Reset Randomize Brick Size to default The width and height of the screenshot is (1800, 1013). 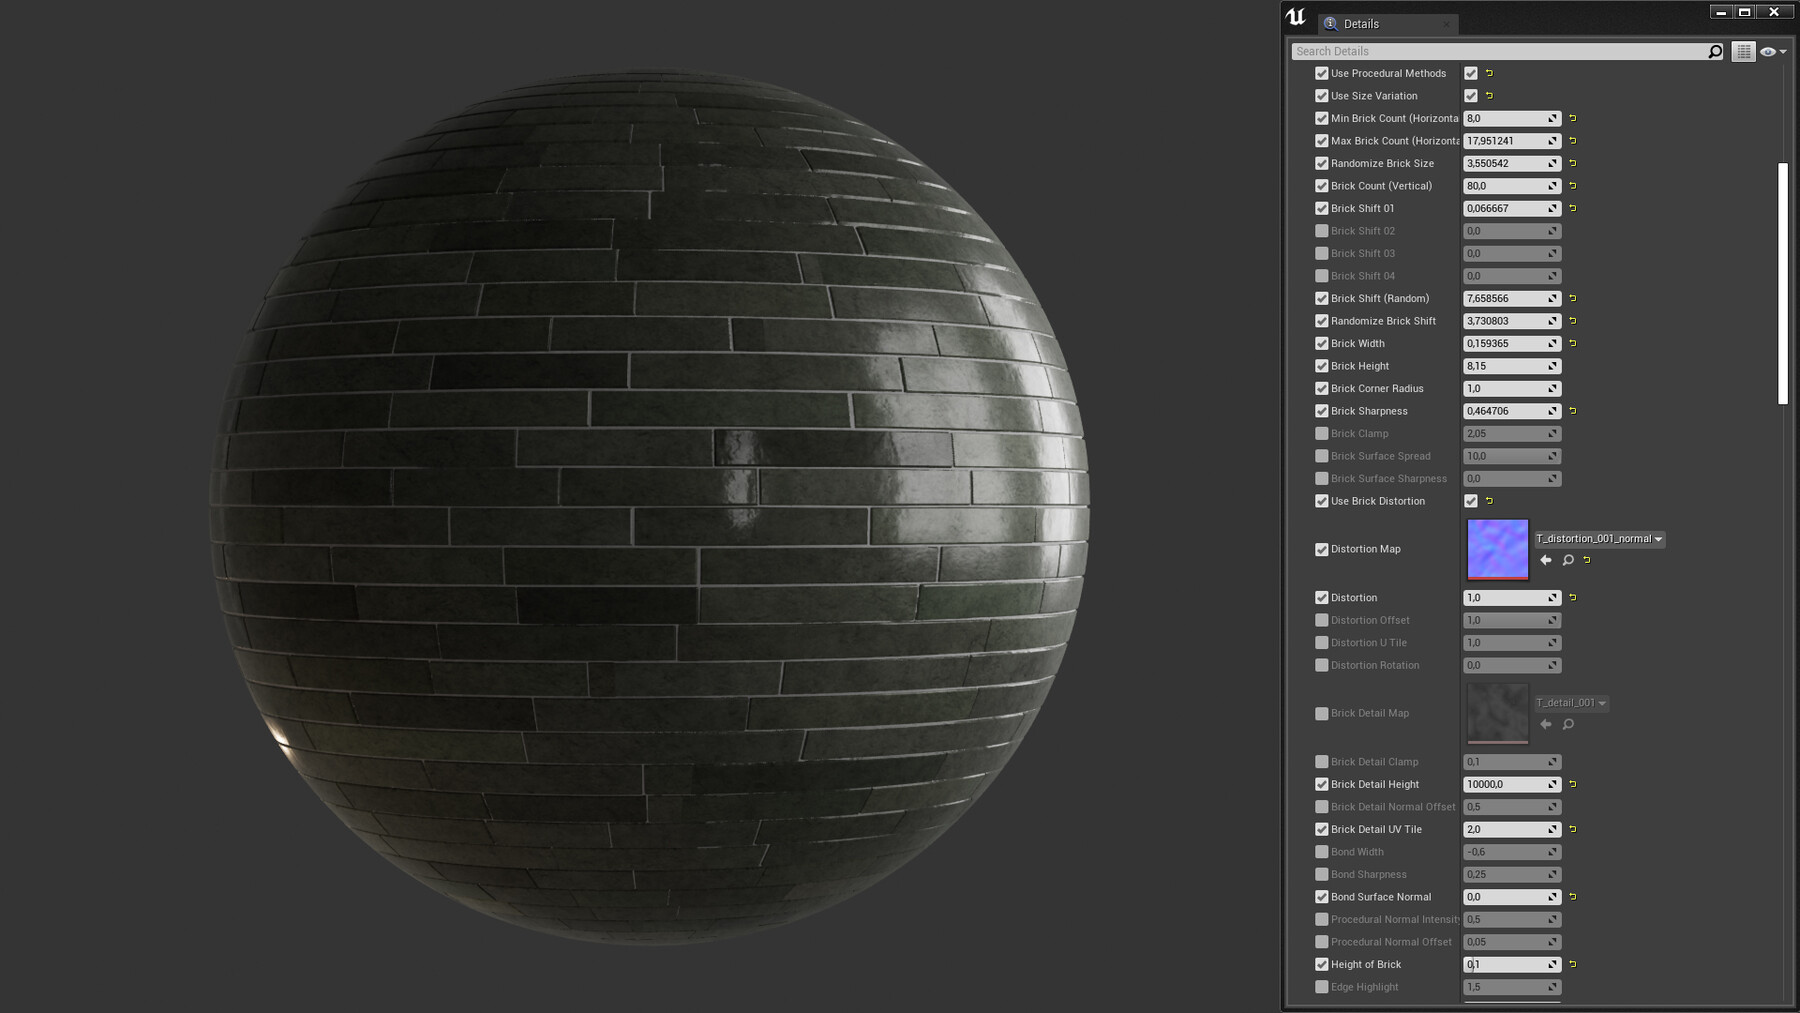click(x=1573, y=163)
